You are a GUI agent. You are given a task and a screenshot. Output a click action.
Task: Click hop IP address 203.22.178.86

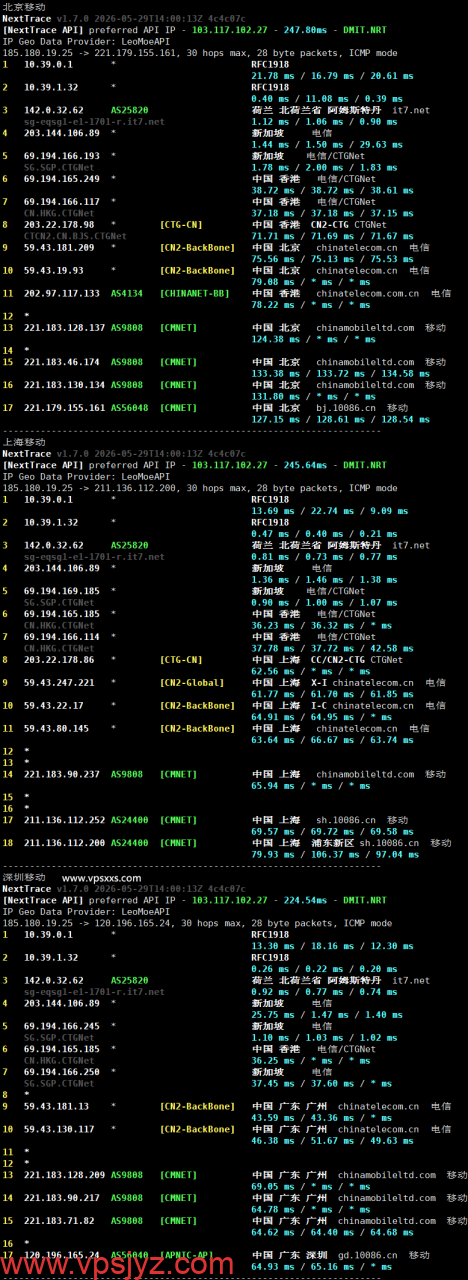point(59,659)
